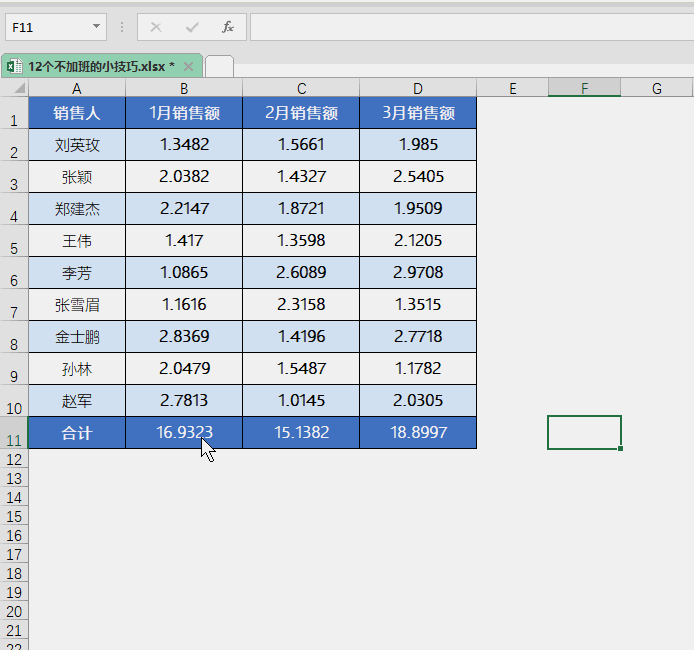
Task: Click the cell with value 2.9708
Action: point(418,273)
